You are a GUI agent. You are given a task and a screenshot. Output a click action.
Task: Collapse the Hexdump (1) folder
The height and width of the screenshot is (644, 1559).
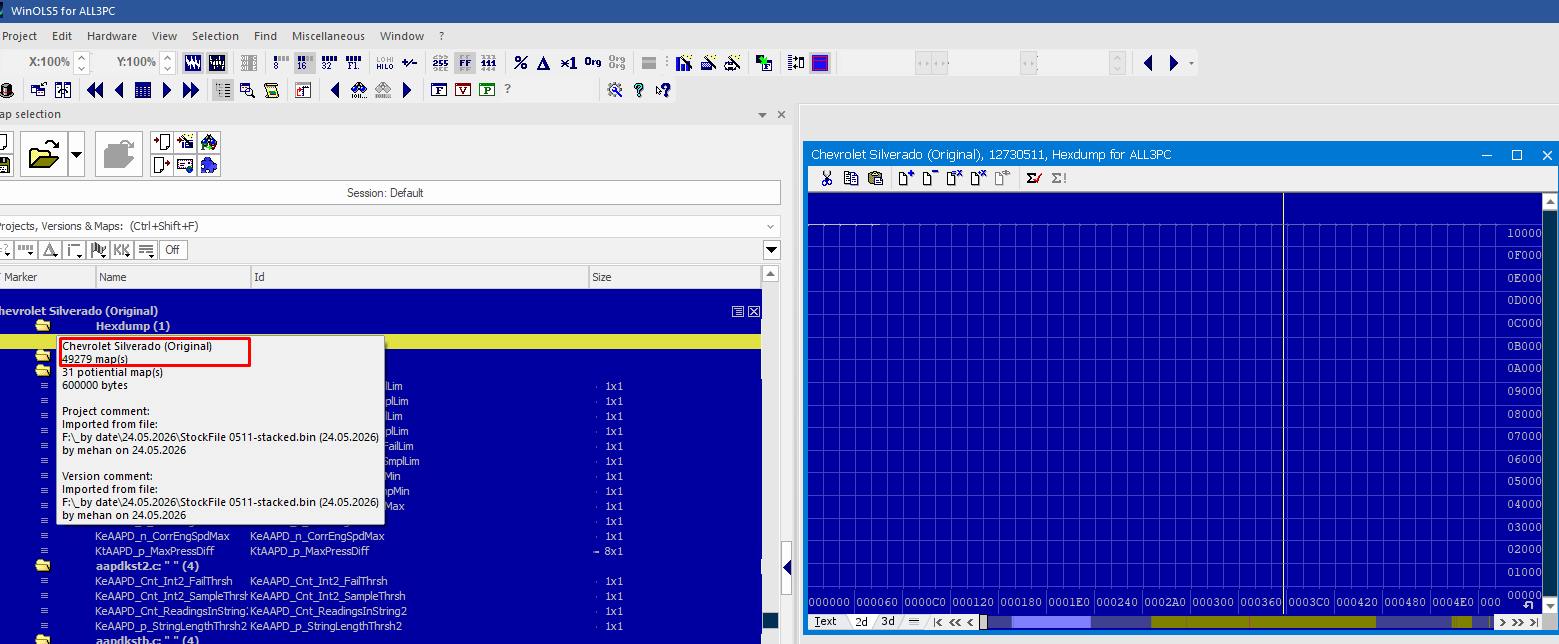point(43,326)
